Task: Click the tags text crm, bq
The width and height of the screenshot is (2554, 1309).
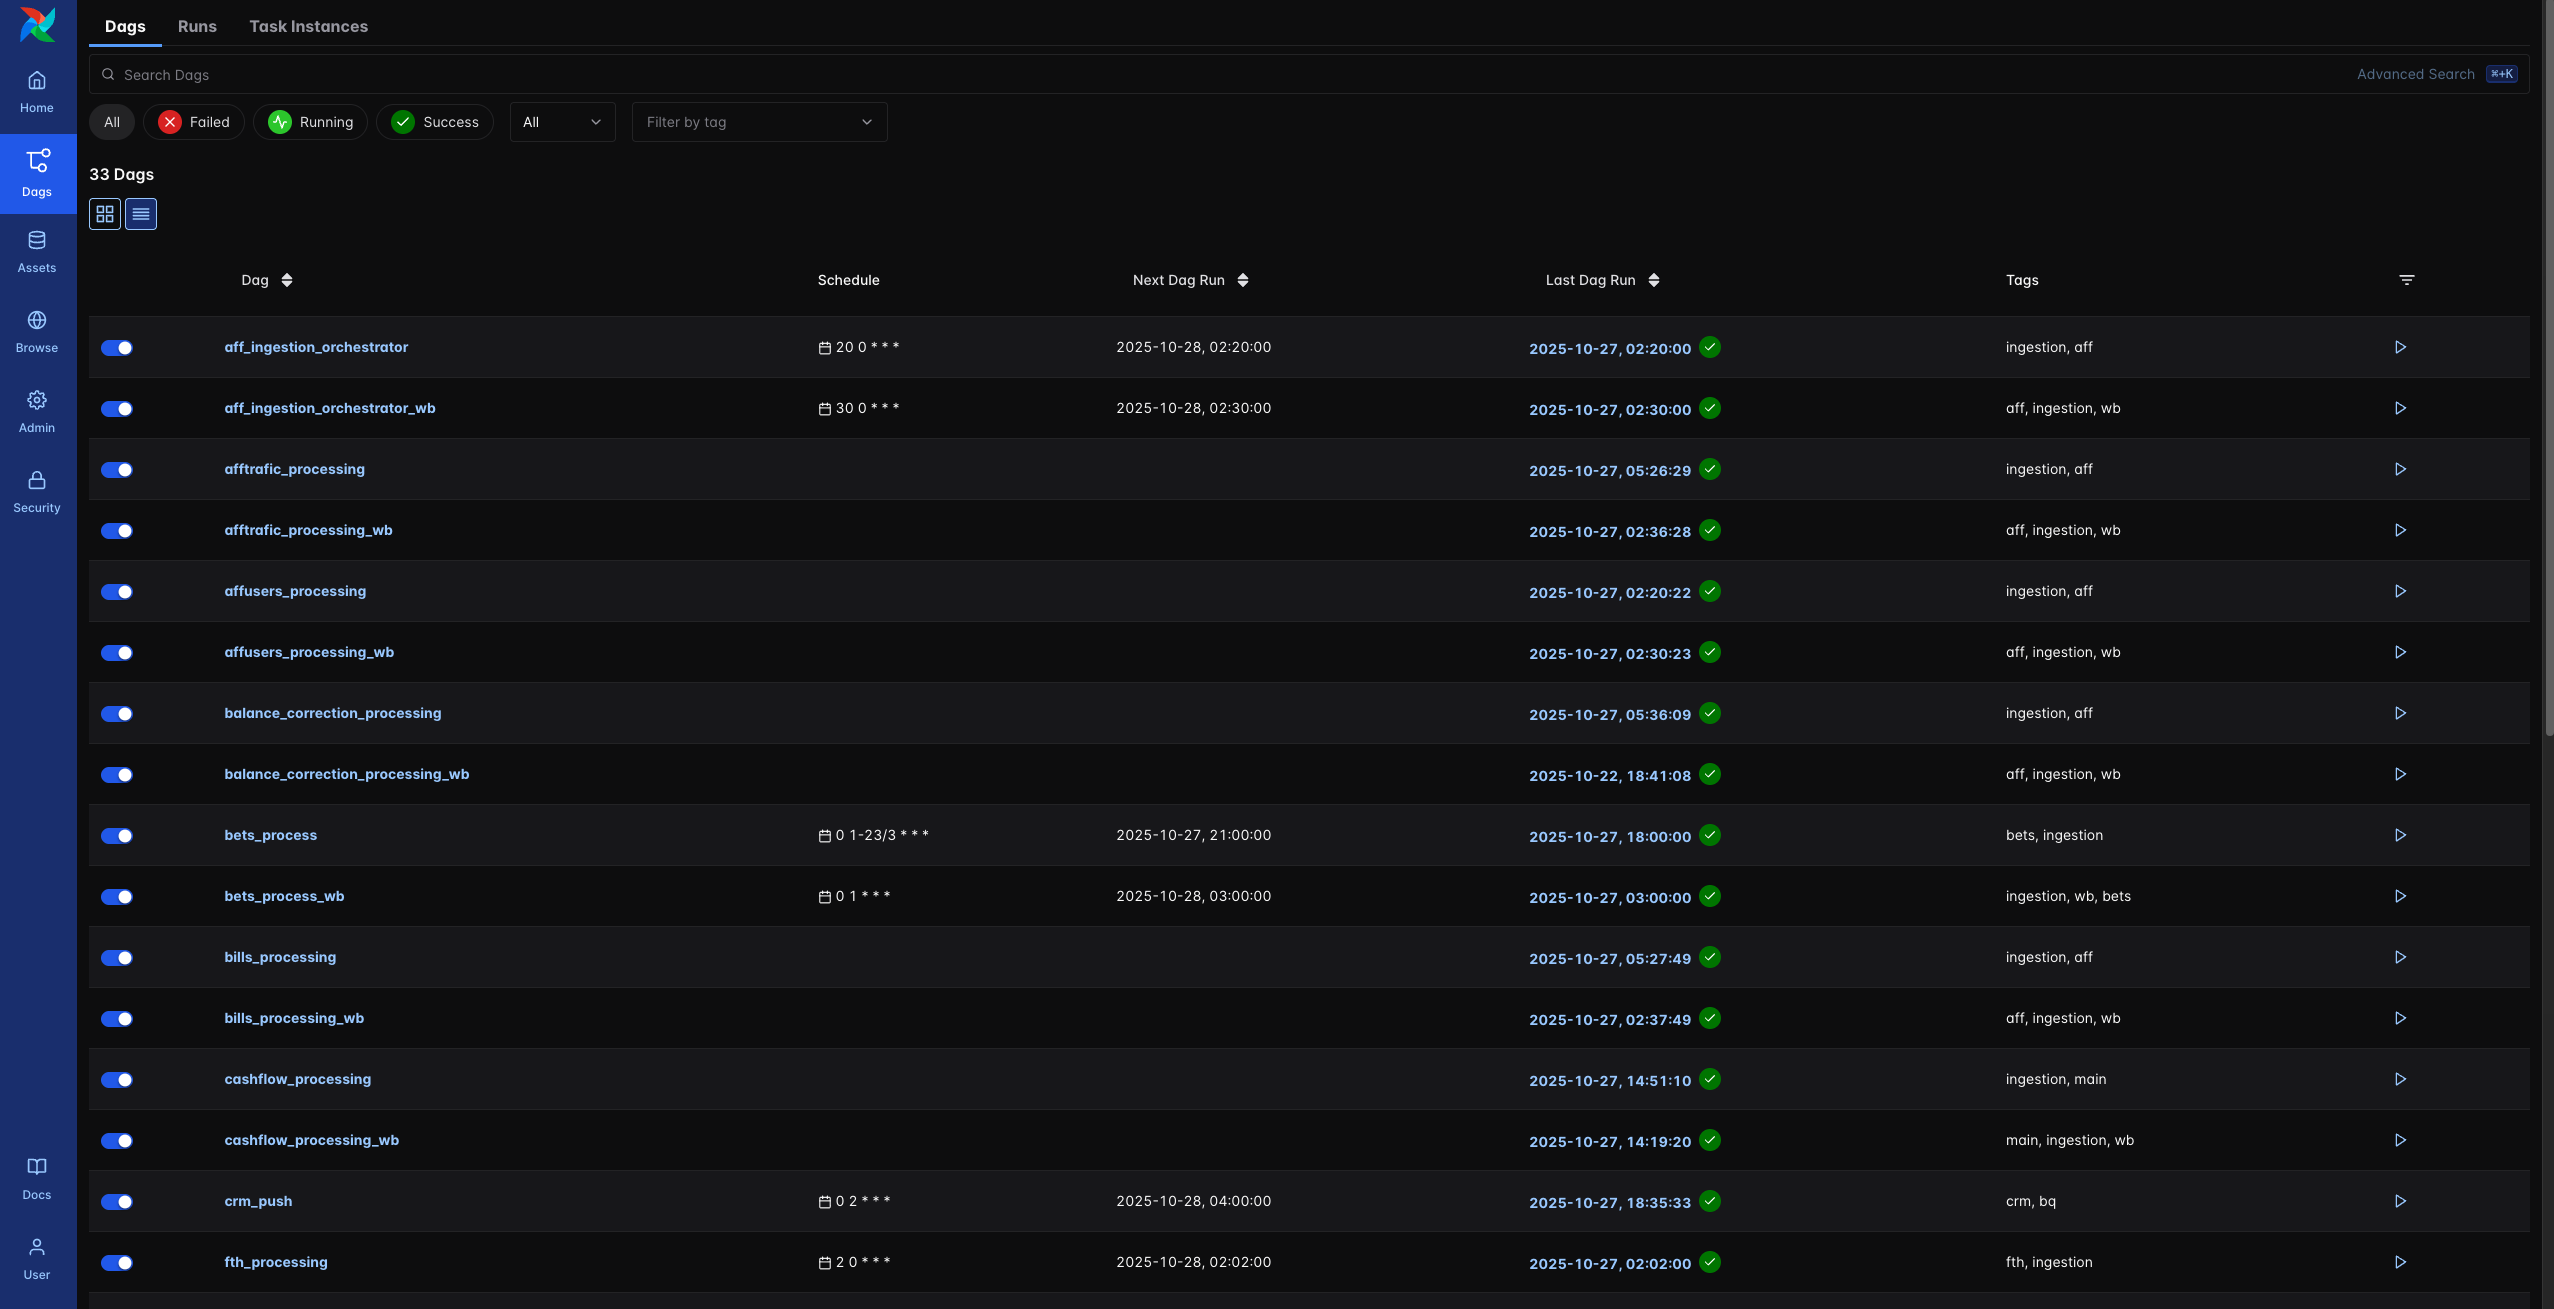Action: (2031, 1201)
